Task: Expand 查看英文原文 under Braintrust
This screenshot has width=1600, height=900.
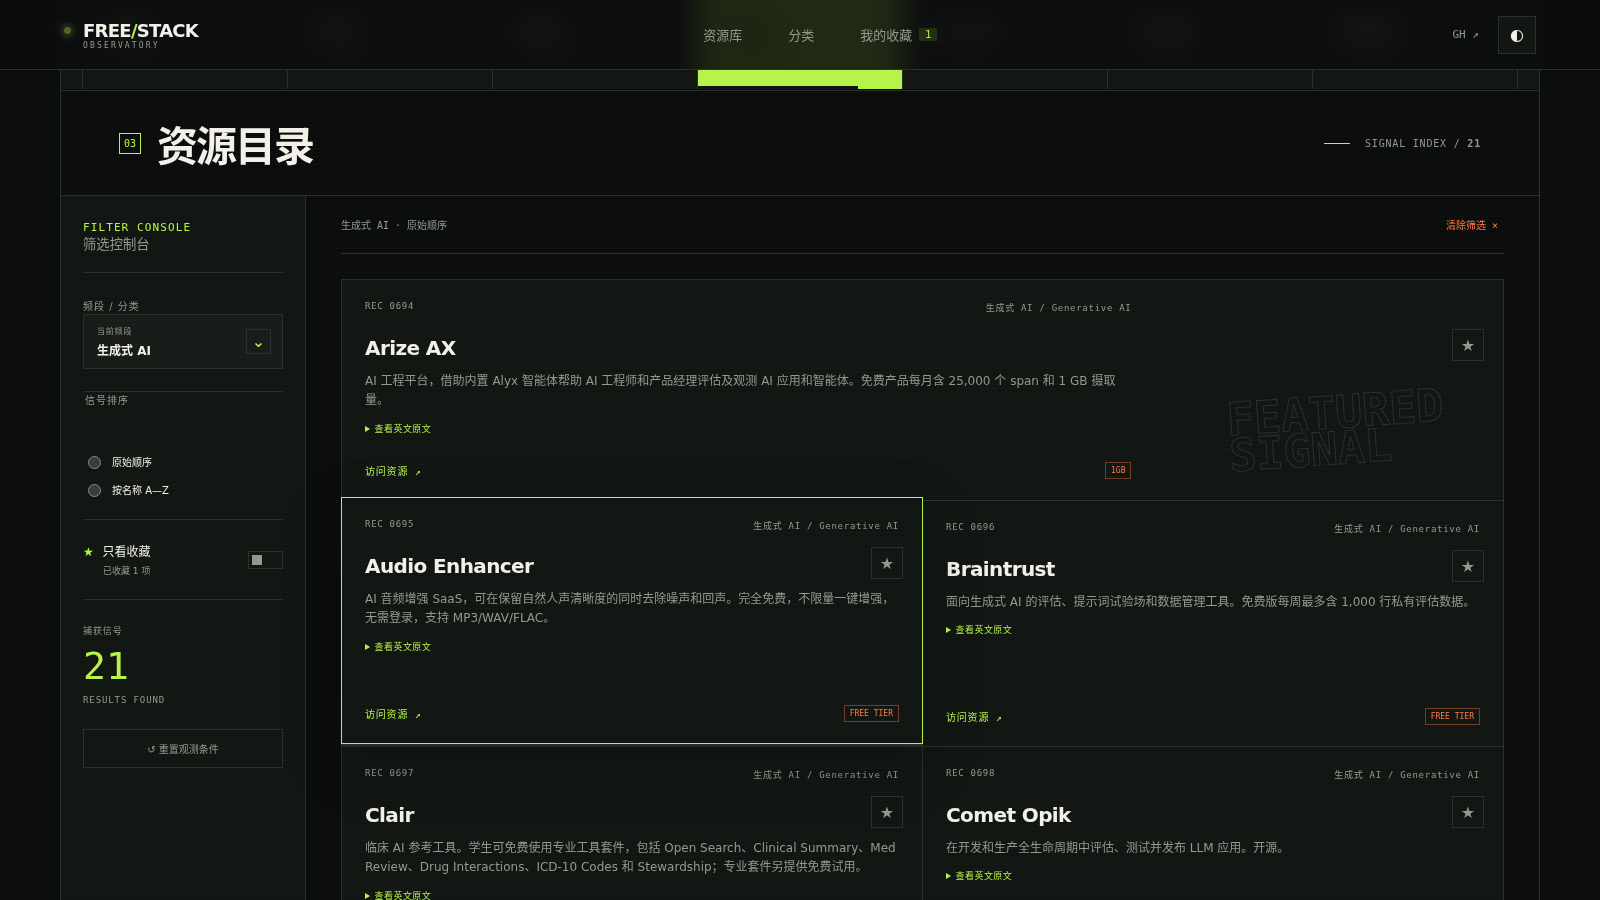Action: 979,630
